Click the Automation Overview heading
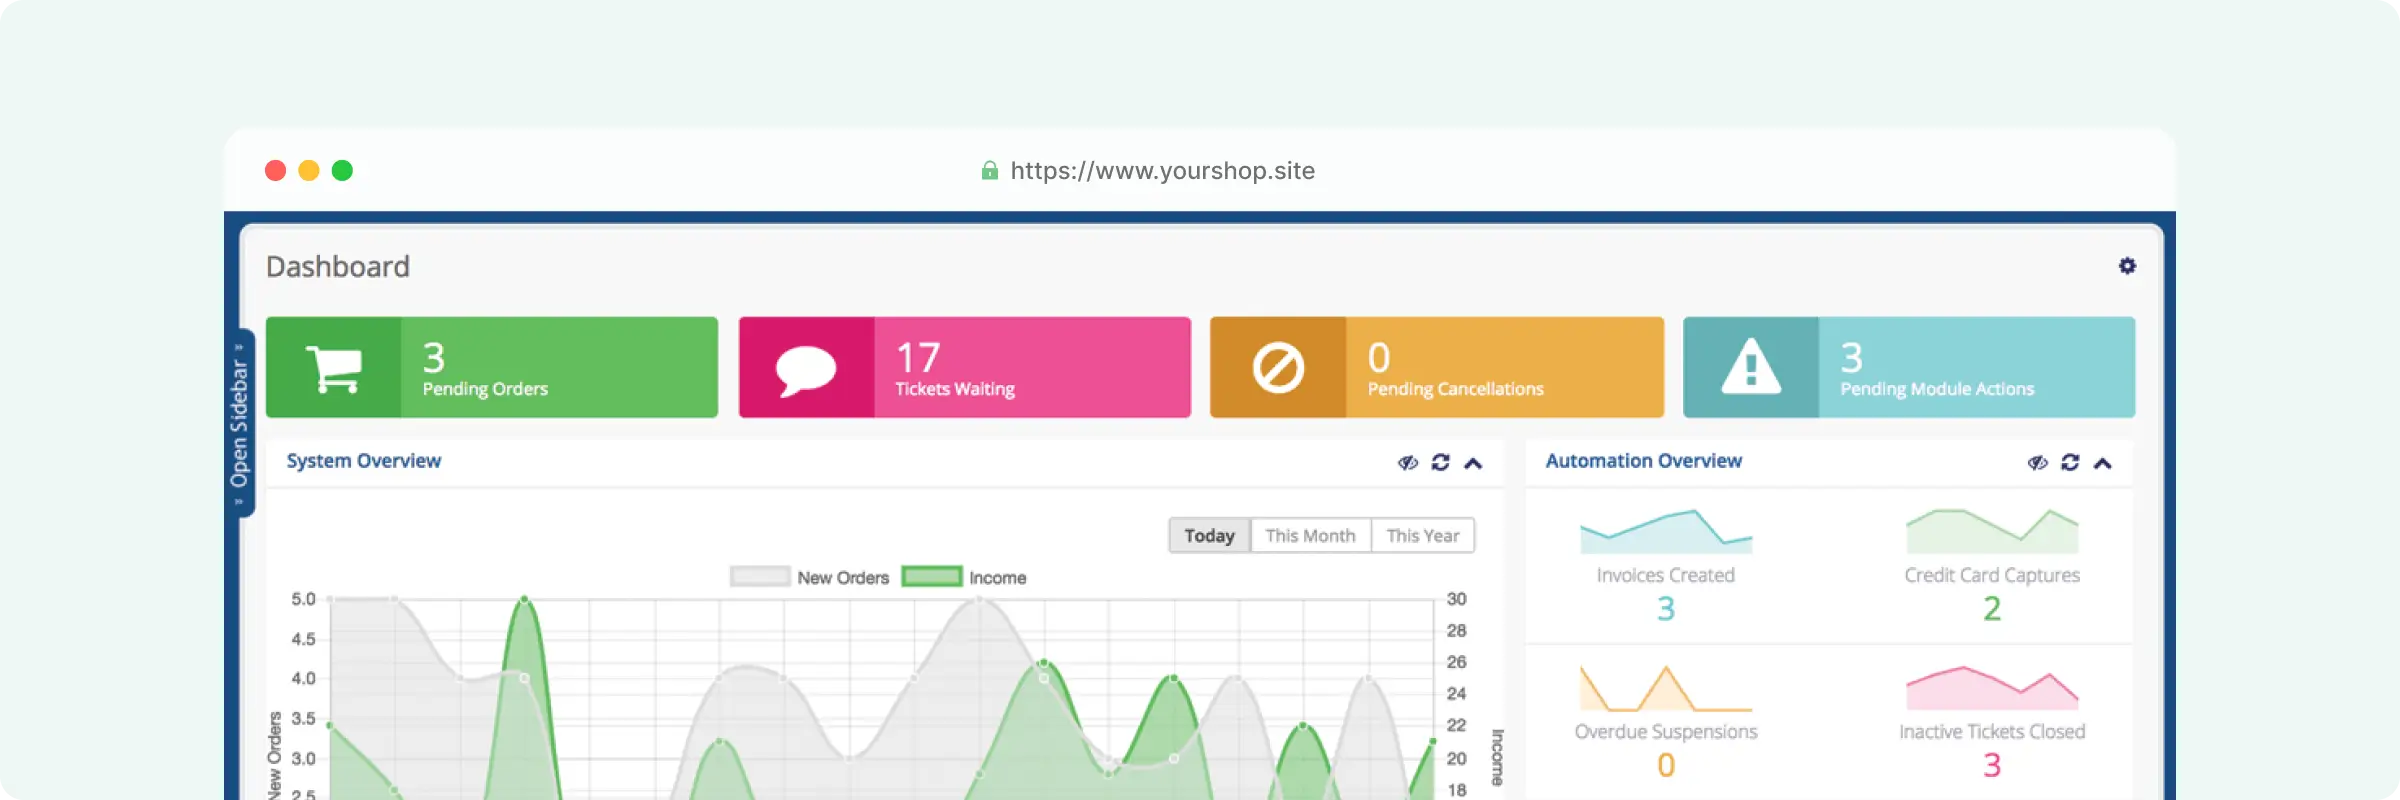 pos(1644,461)
